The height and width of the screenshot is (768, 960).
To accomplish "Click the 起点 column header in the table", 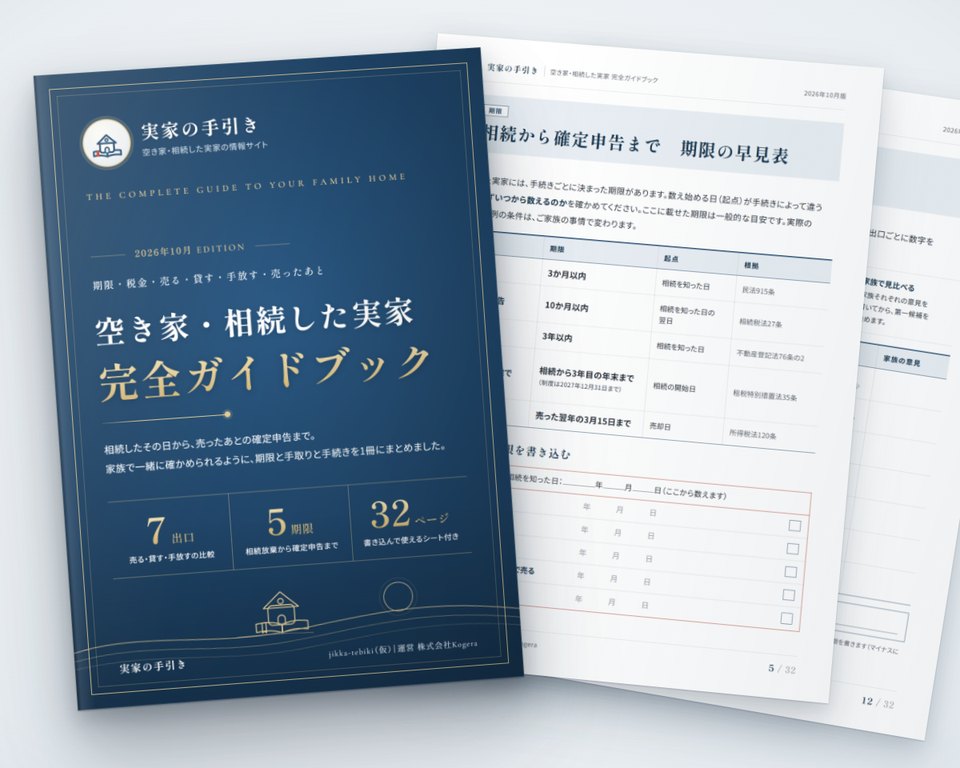I will (x=672, y=259).
